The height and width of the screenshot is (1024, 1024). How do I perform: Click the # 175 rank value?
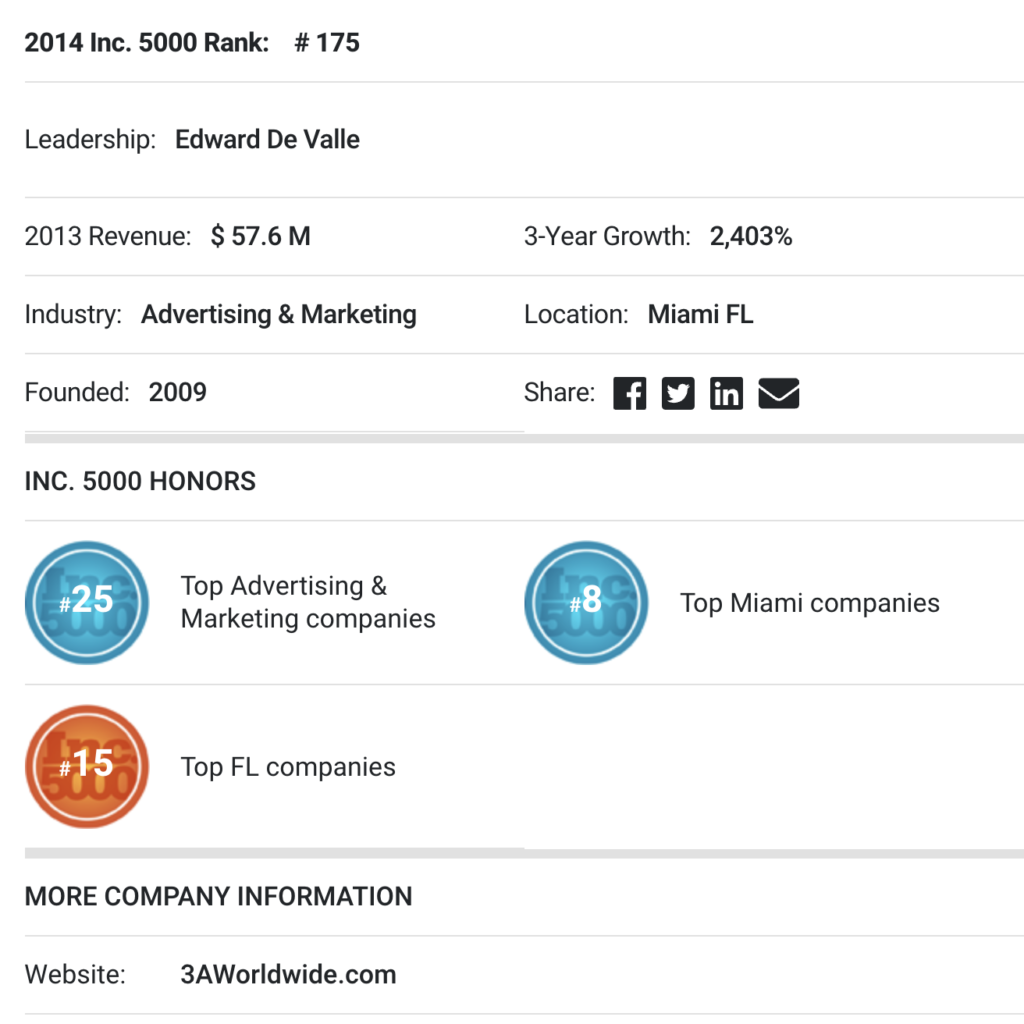click(327, 43)
